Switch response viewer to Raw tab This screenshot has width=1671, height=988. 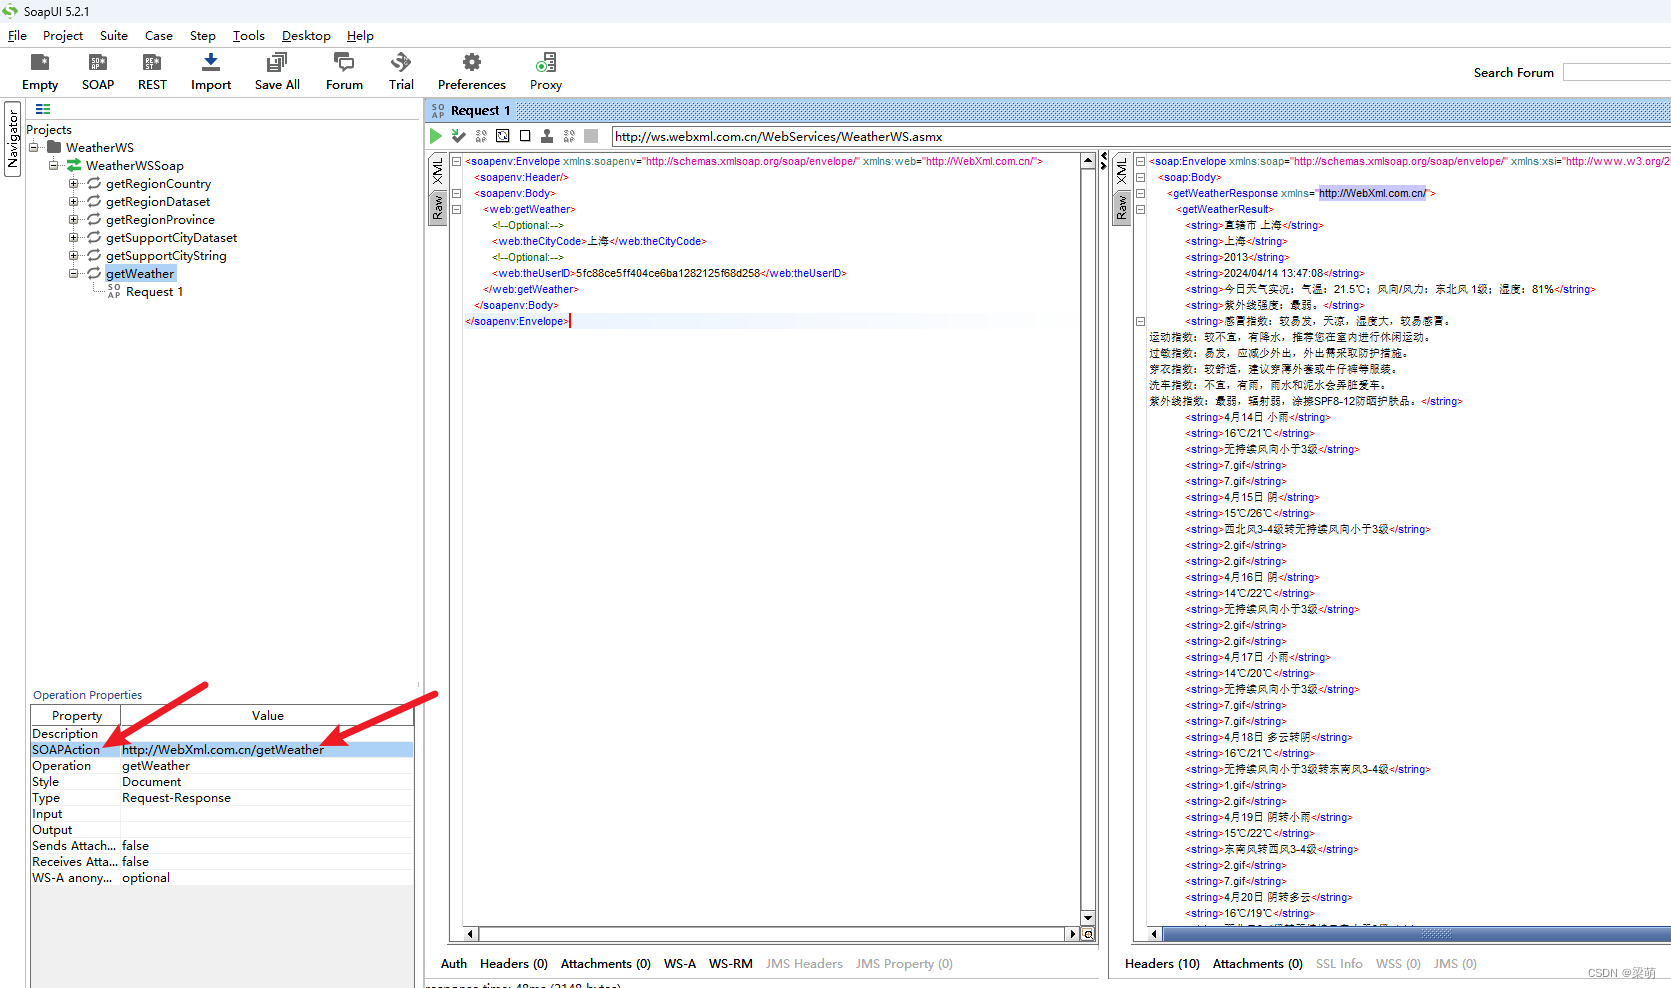point(1122,208)
